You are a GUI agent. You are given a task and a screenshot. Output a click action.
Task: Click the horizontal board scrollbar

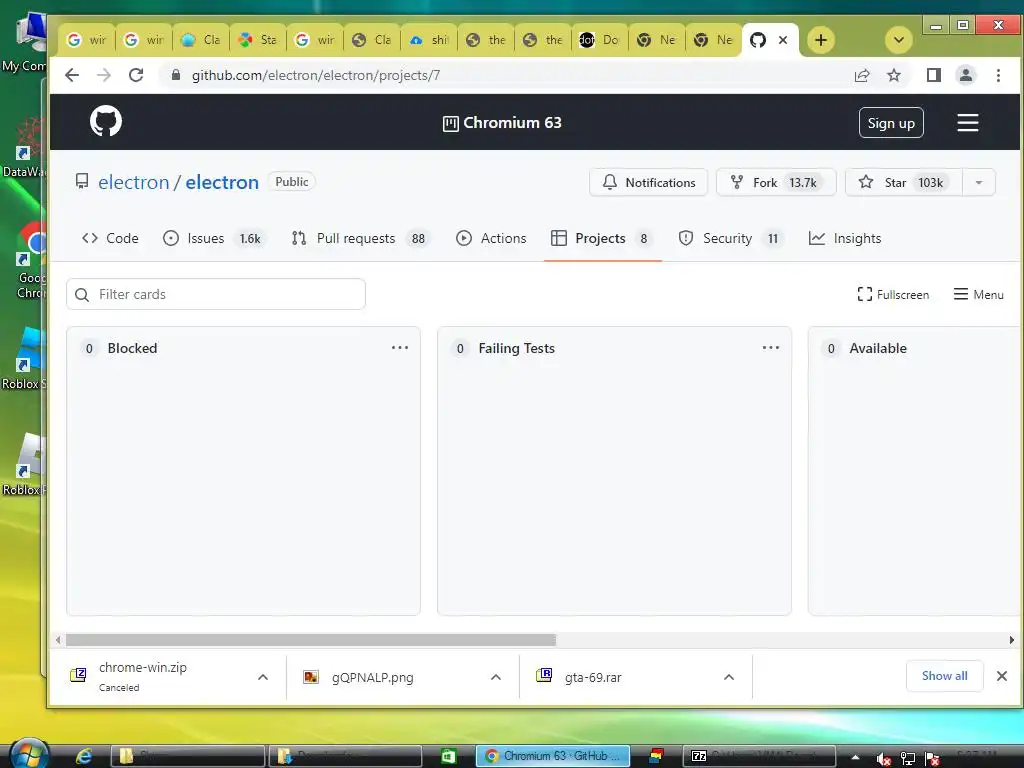click(311, 640)
